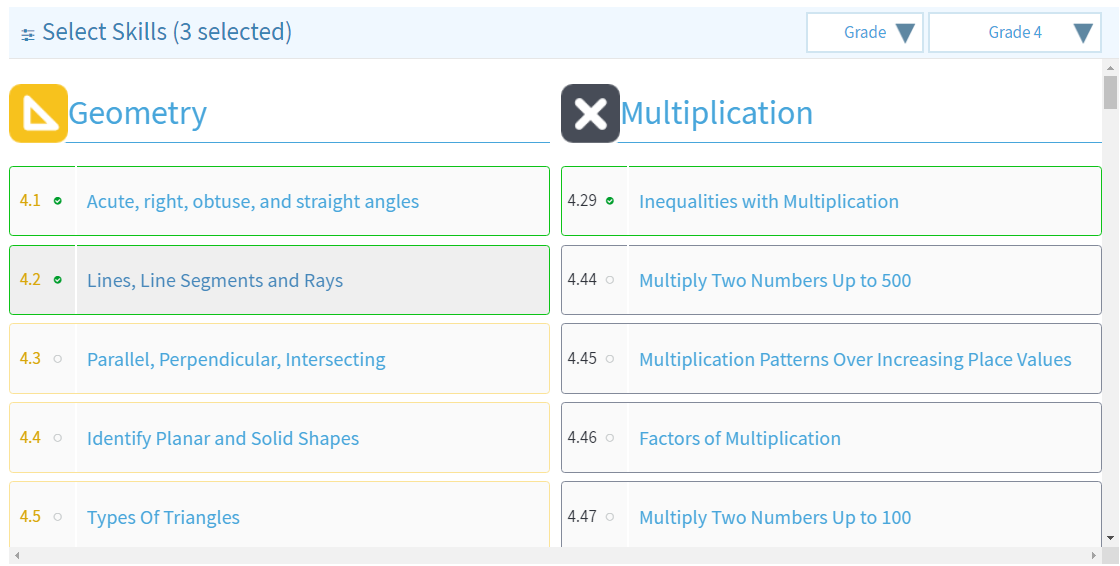Expand the Grade 4 dropdown
The width and height of the screenshot is (1120, 566).
tap(1014, 33)
